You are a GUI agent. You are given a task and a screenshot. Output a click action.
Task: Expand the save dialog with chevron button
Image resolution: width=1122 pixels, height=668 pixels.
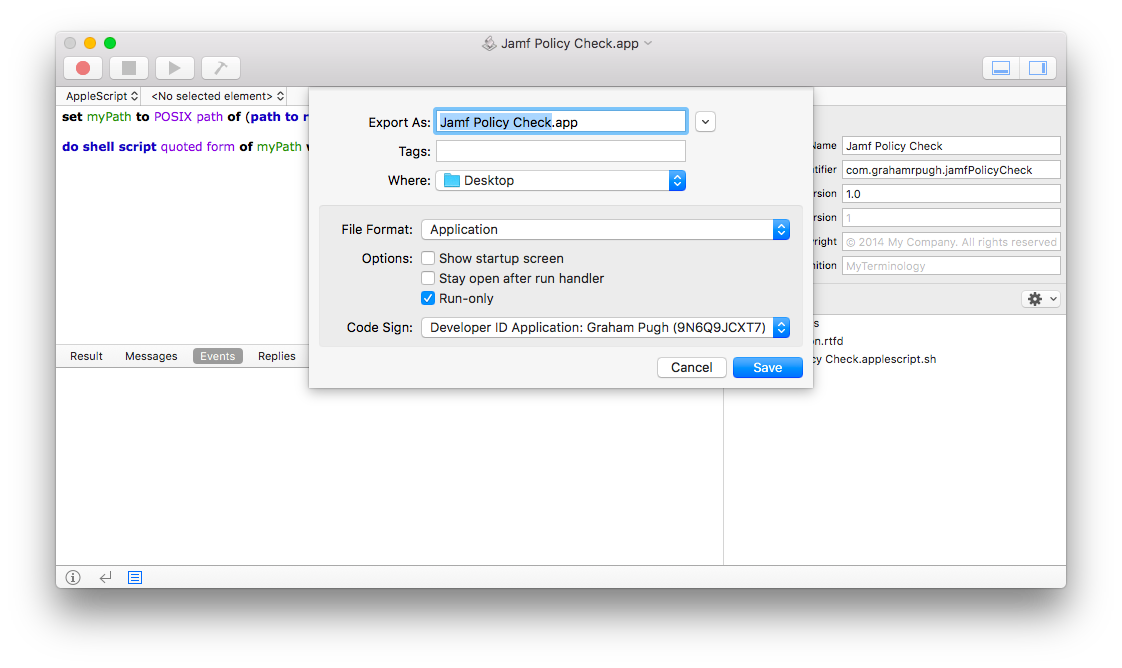(706, 122)
